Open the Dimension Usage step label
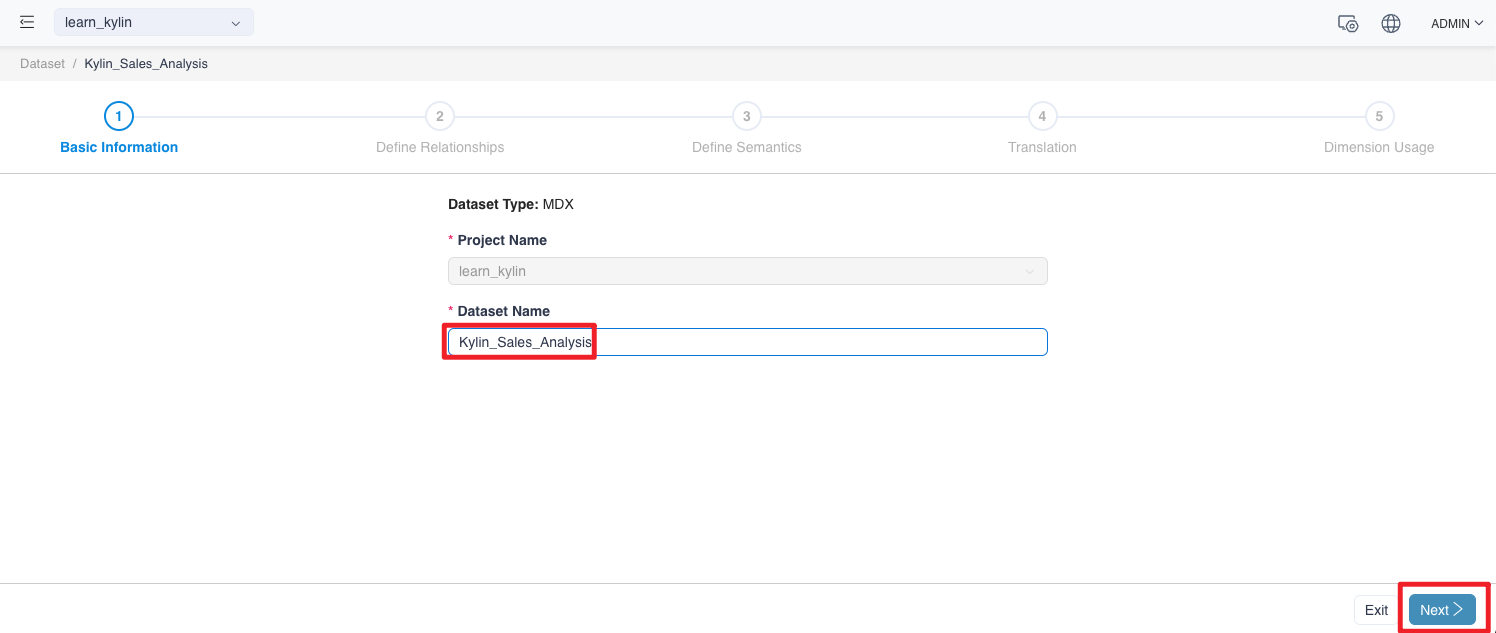 click(x=1378, y=147)
